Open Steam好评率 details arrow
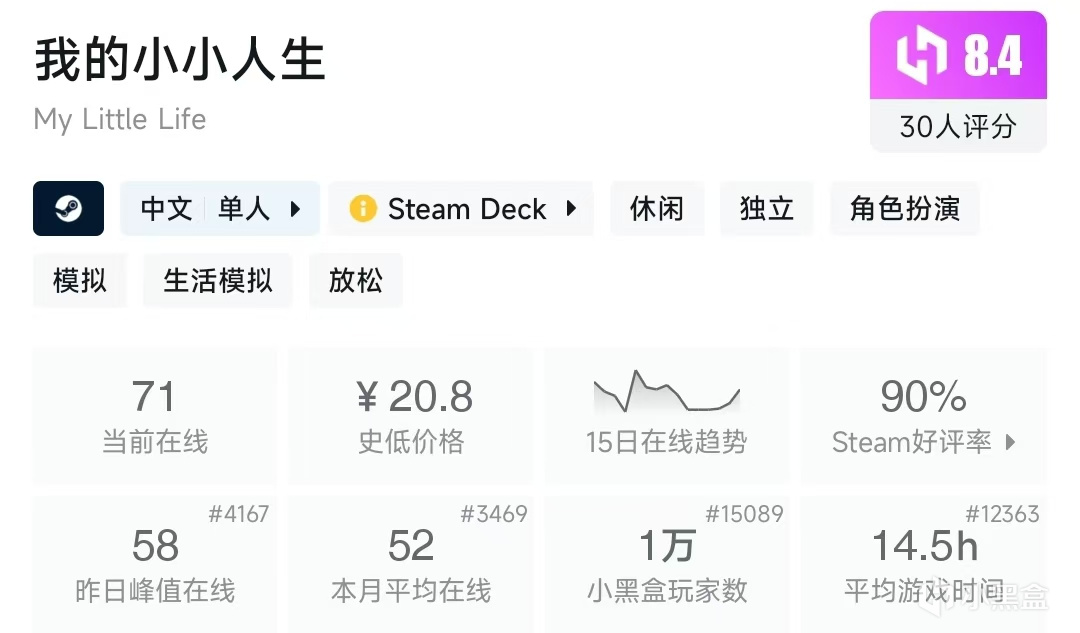Screen dimensions: 1080x633 pos(1010,441)
